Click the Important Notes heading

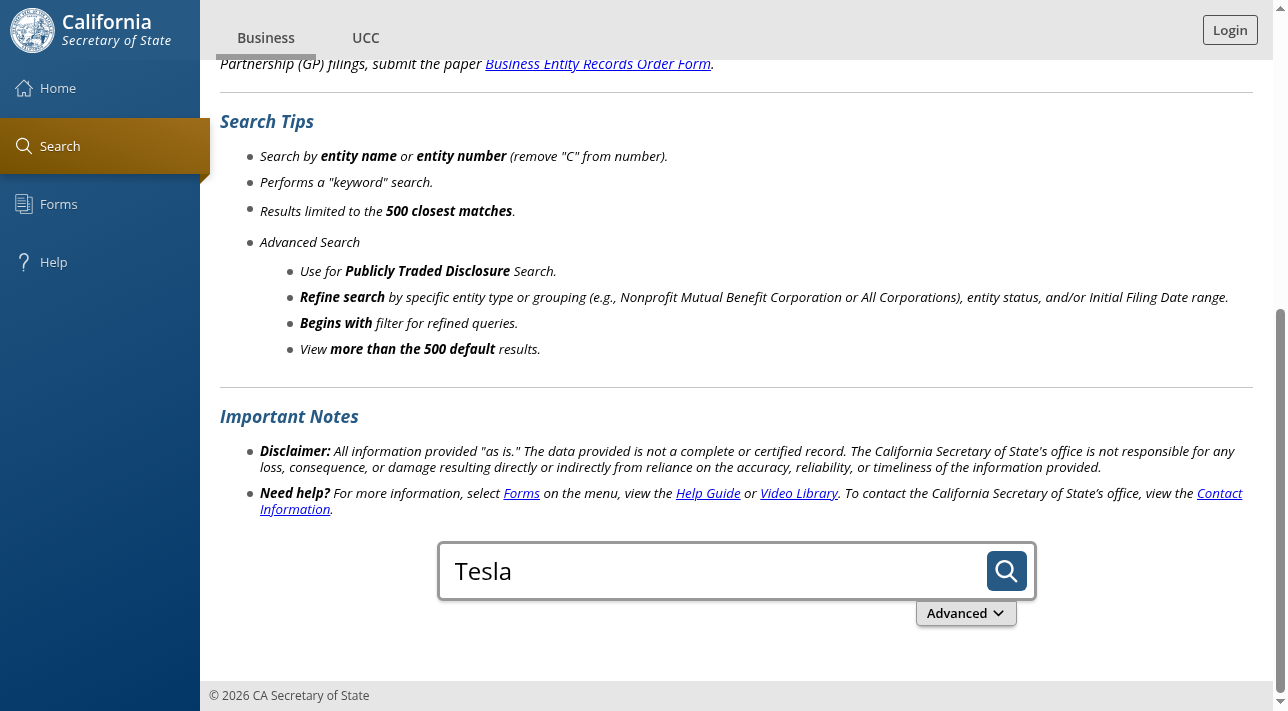tap(289, 417)
